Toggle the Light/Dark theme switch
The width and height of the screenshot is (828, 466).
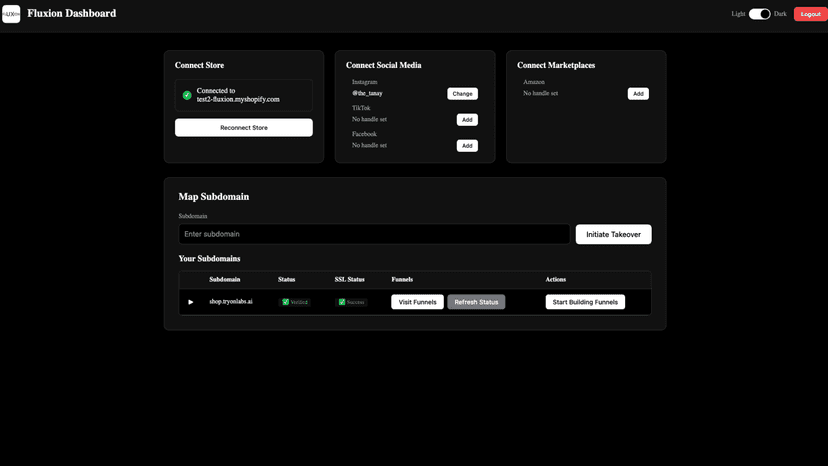tap(759, 14)
